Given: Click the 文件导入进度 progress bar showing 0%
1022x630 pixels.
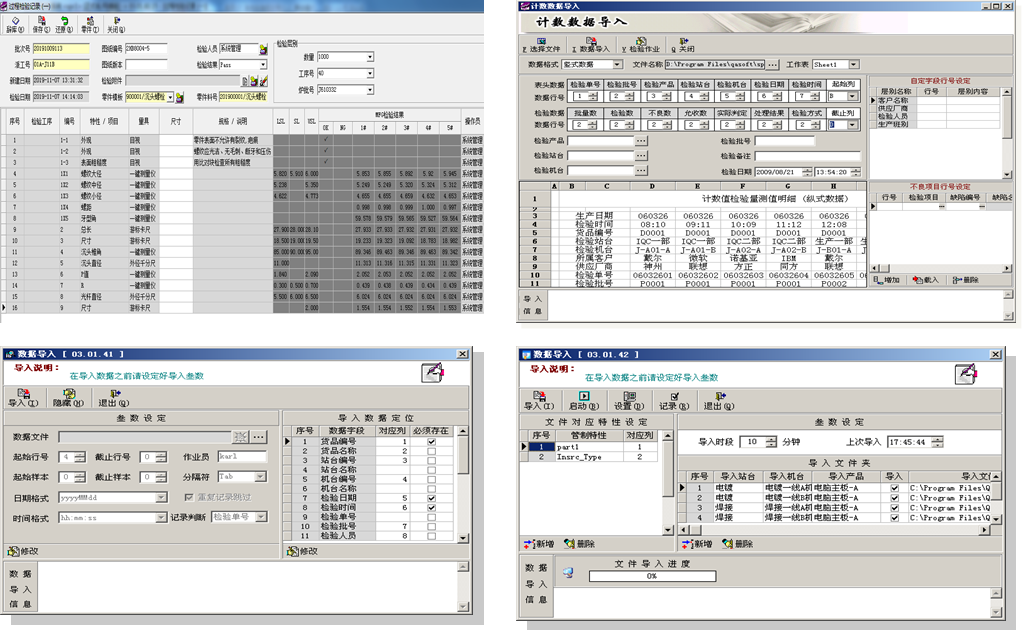Looking at the screenshot, I should tap(652, 576).
